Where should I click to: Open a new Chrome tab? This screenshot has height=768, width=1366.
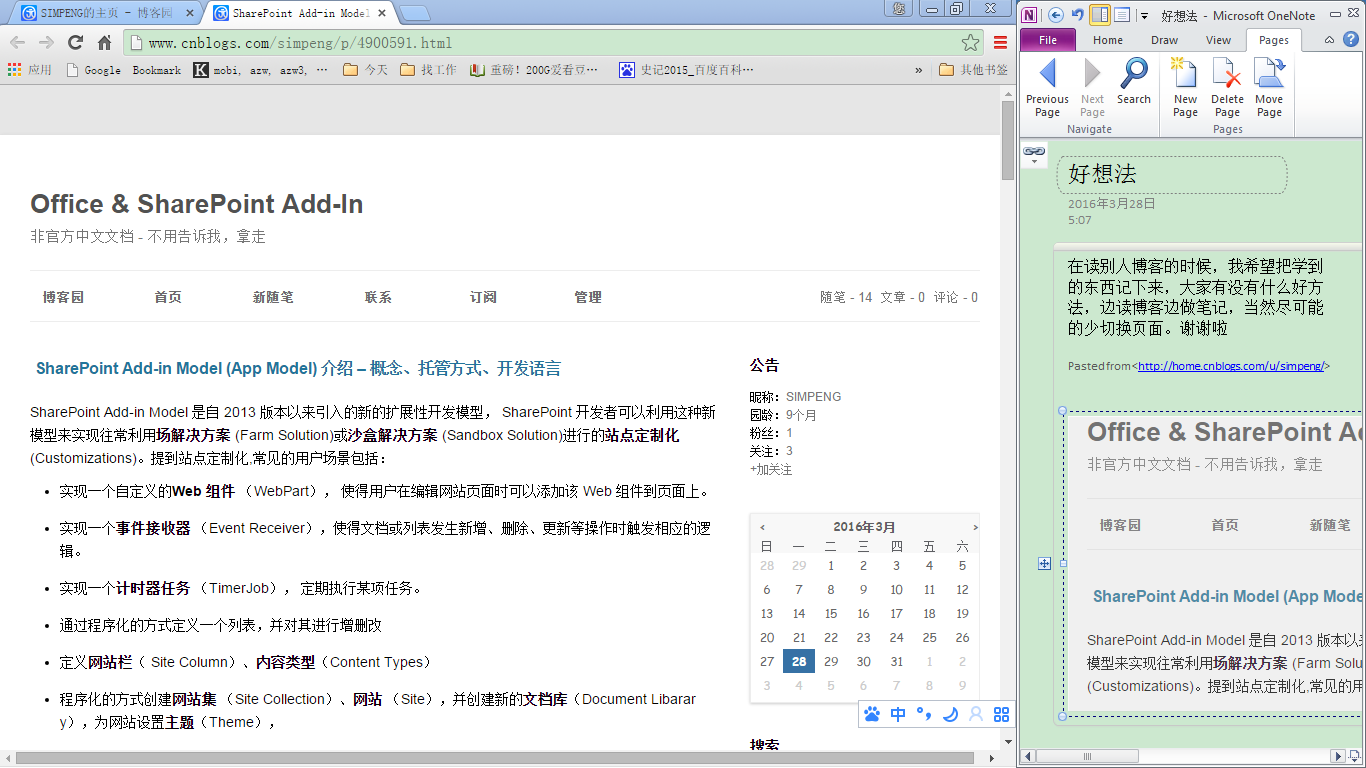pyautogui.click(x=415, y=13)
